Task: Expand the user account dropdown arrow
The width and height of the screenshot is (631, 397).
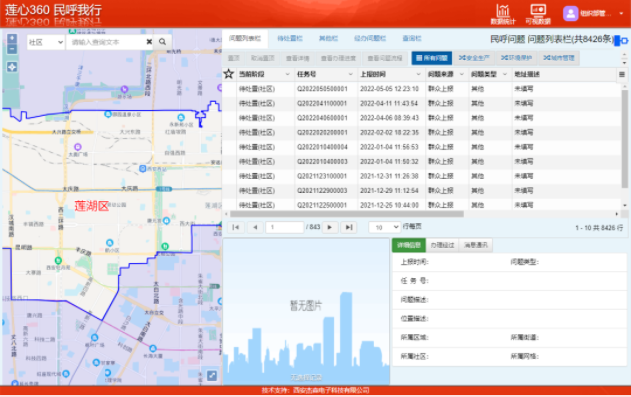Action: tap(621, 14)
